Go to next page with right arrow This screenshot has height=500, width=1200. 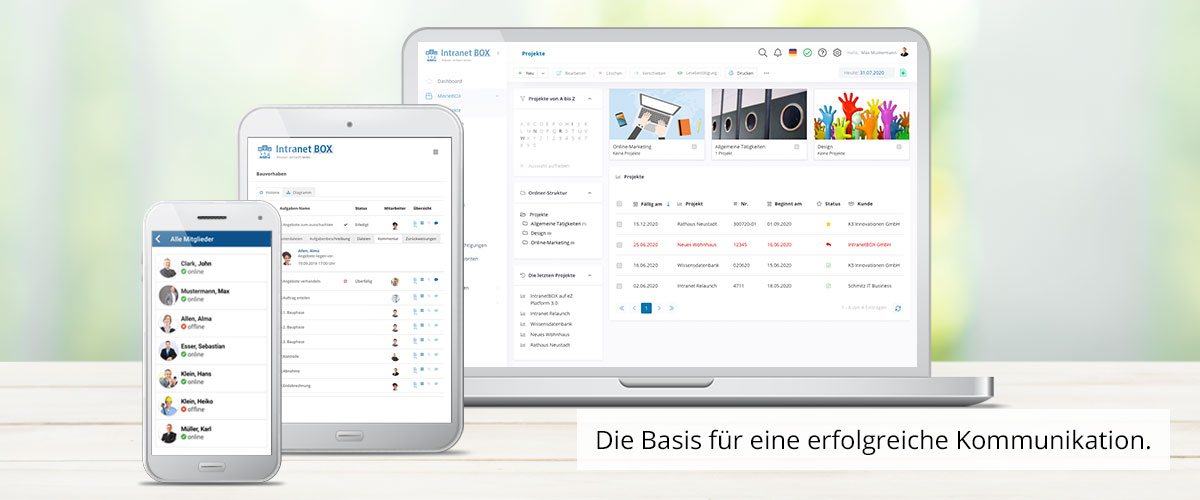tap(659, 308)
